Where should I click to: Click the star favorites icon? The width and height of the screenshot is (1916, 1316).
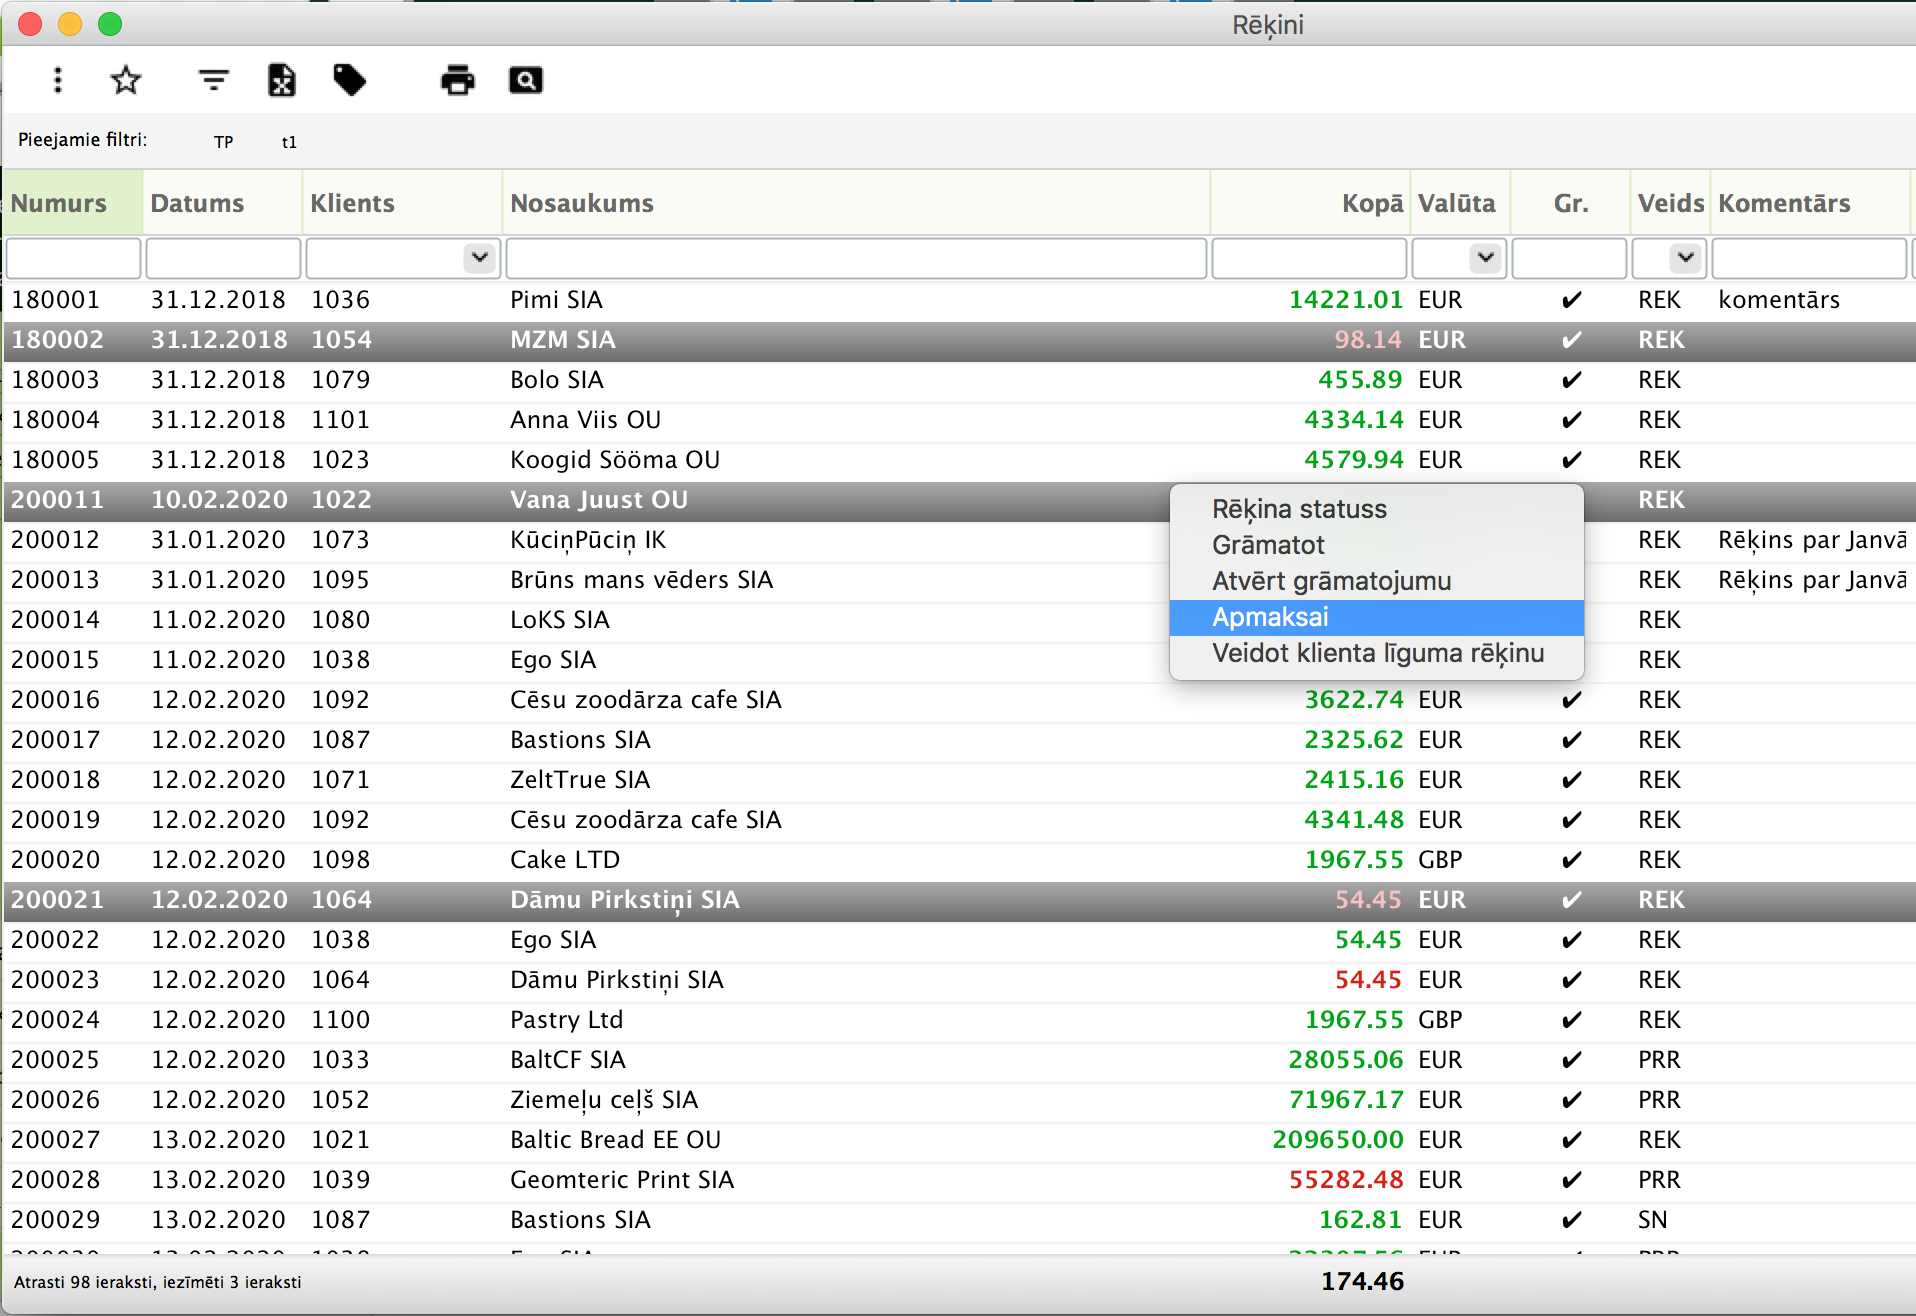pyautogui.click(x=126, y=80)
